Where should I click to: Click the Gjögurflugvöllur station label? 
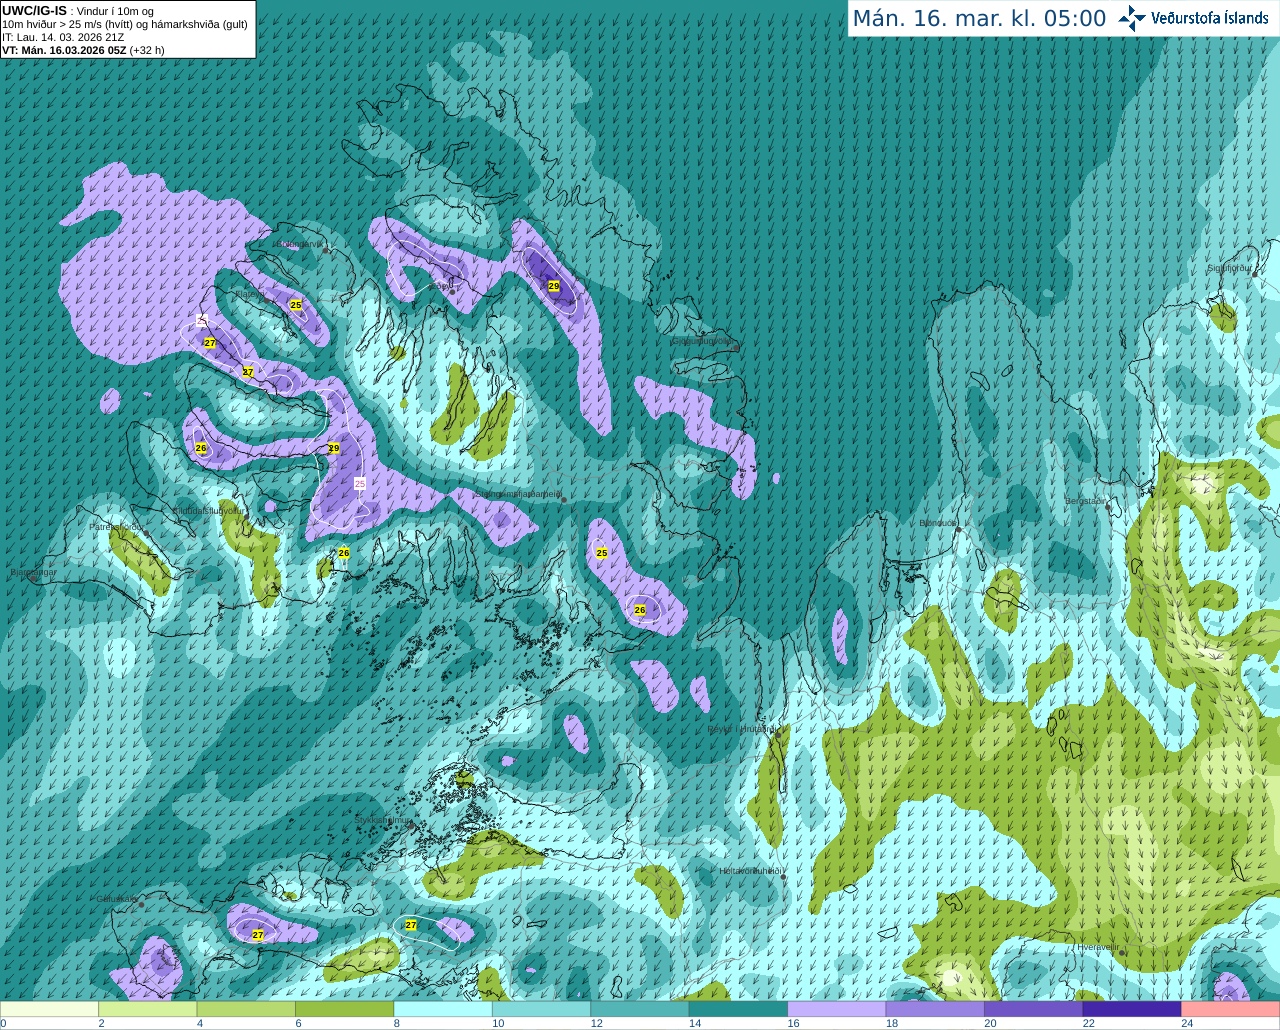[x=703, y=341]
